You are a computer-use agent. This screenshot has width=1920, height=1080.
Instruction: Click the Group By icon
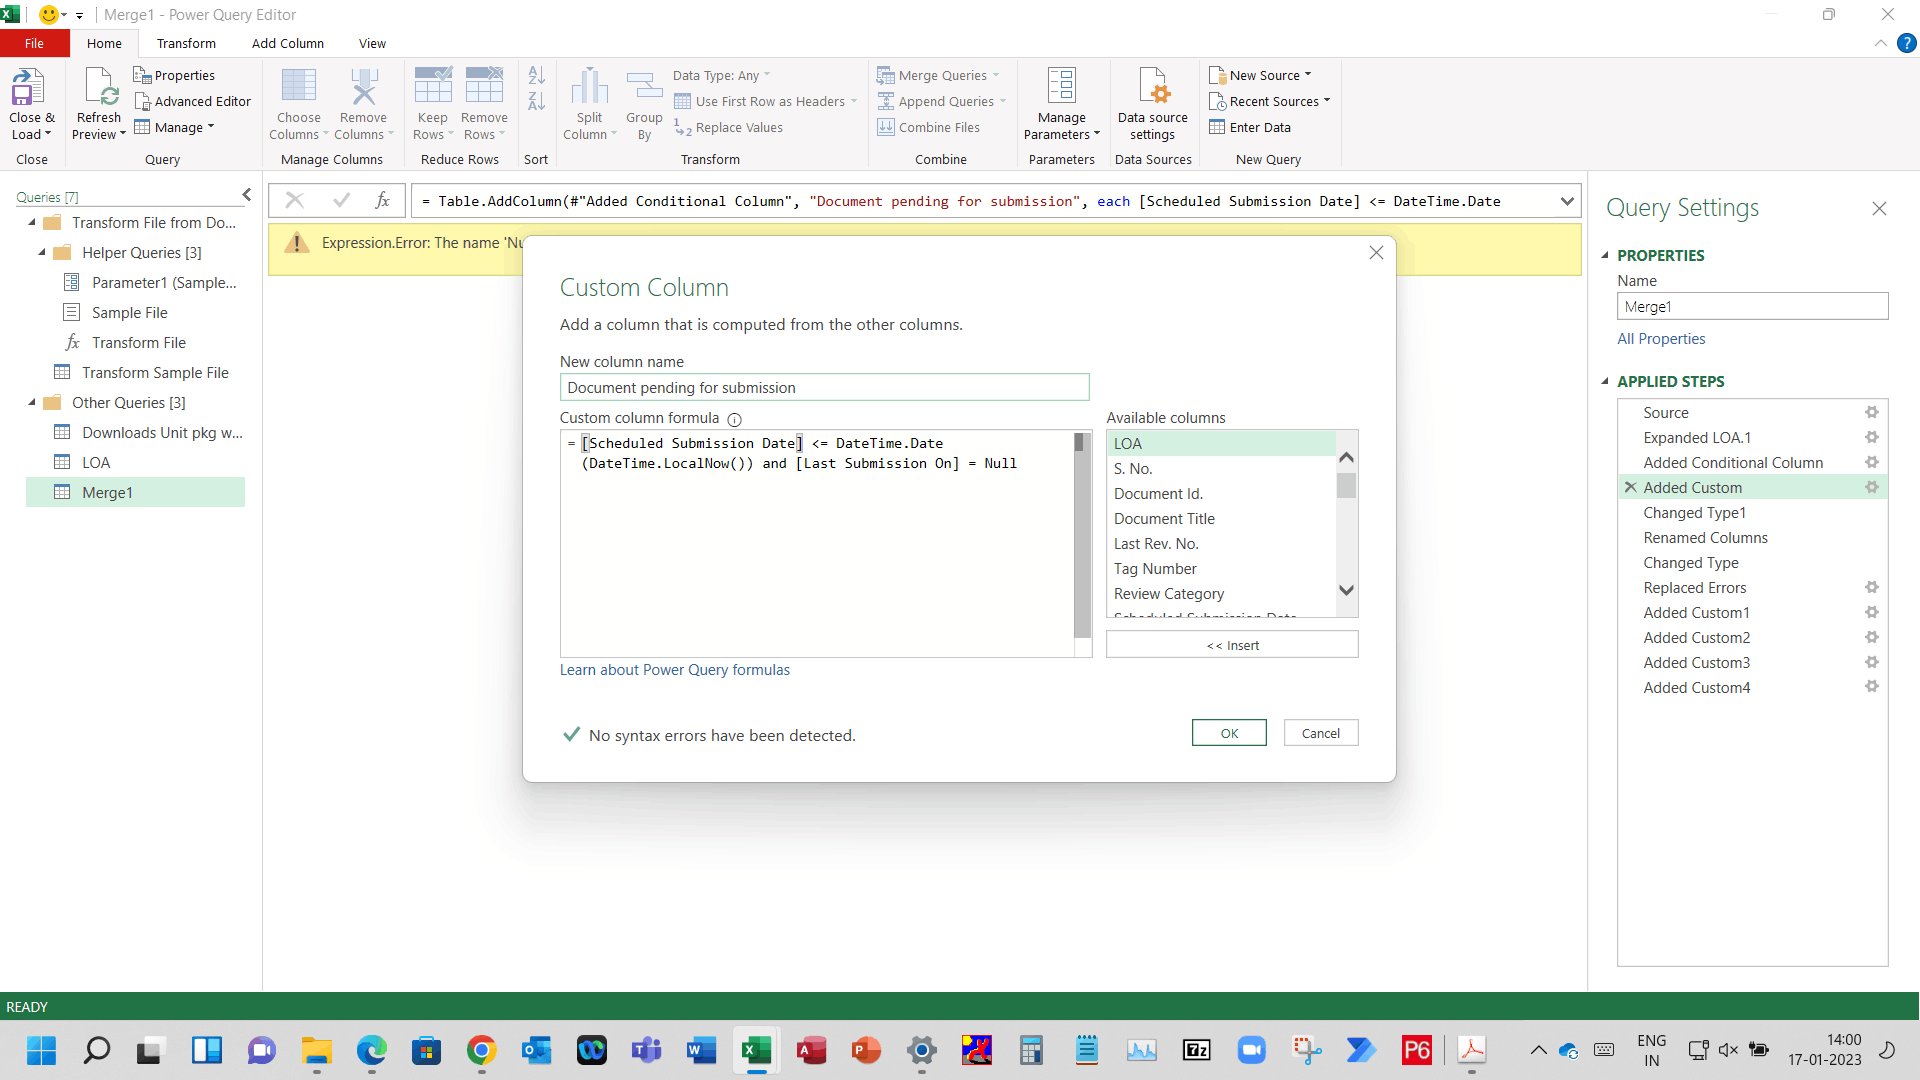pyautogui.click(x=644, y=87)
